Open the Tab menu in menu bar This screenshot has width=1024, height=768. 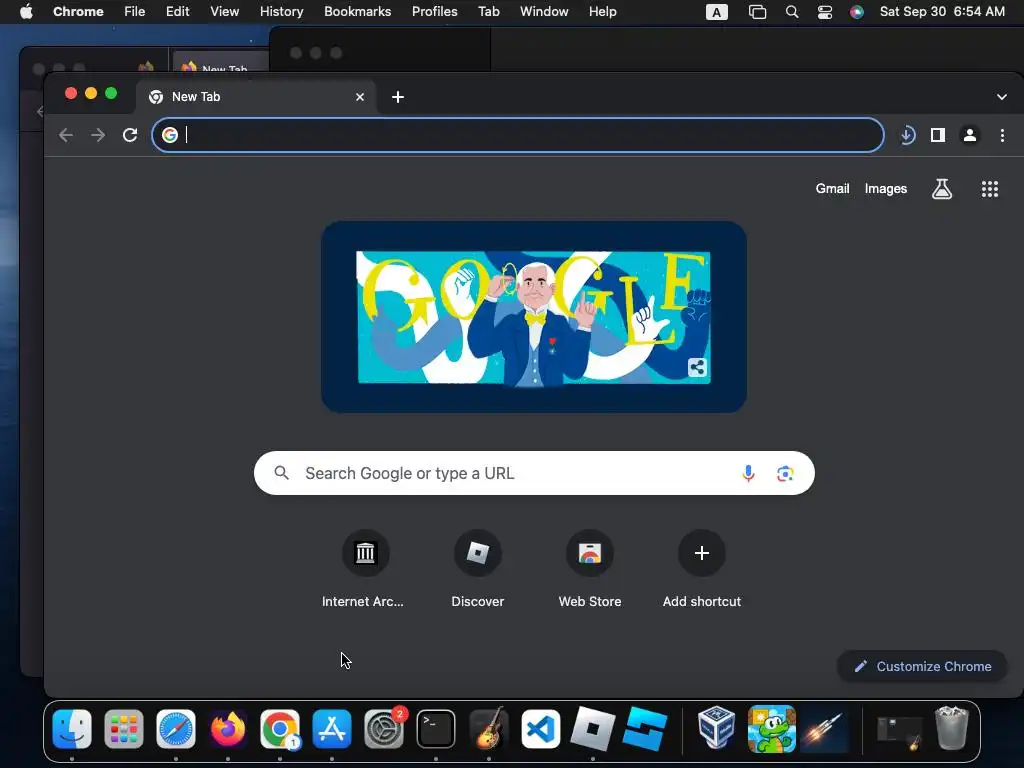pos(488,11)
